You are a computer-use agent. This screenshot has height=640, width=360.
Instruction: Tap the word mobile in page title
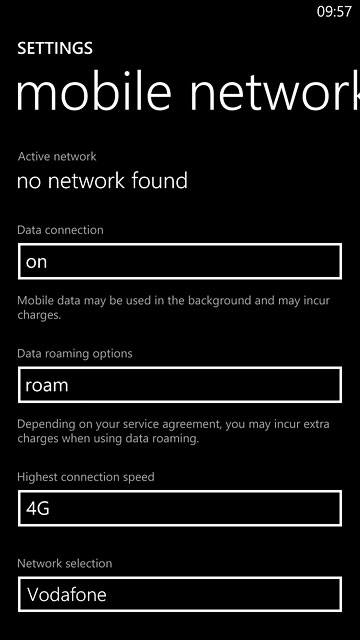93,91
